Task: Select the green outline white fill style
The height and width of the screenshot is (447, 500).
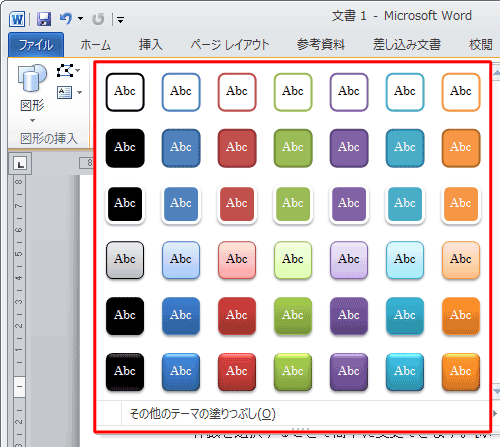Action: tap(293, 92)
